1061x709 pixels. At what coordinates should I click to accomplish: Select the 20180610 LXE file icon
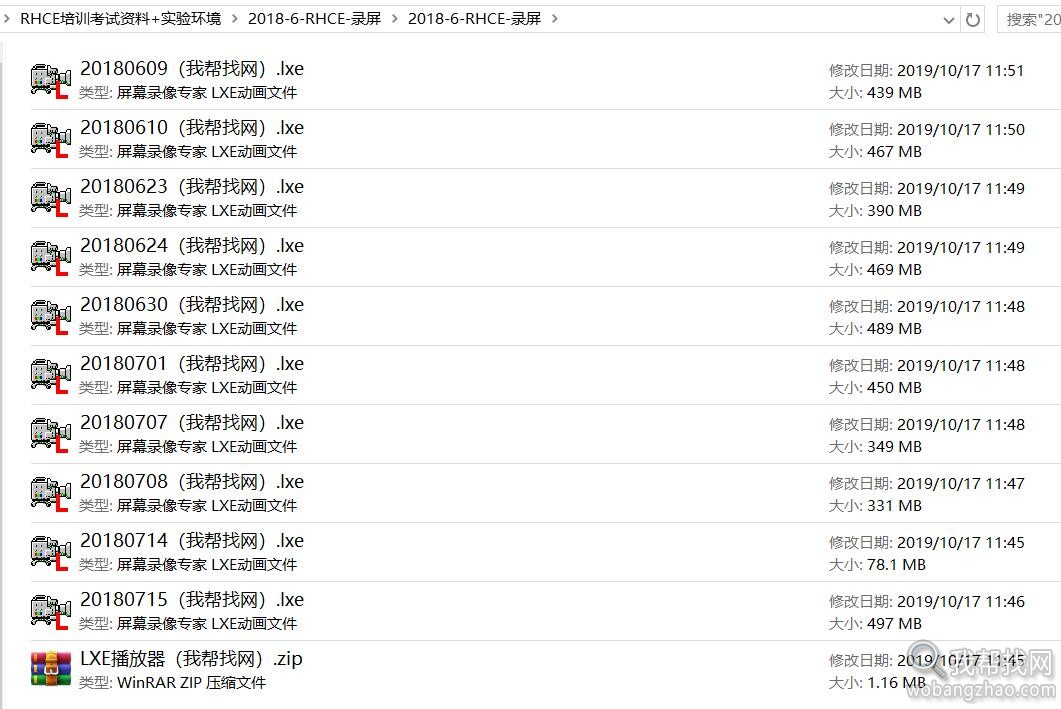click(x=51, y=139)
